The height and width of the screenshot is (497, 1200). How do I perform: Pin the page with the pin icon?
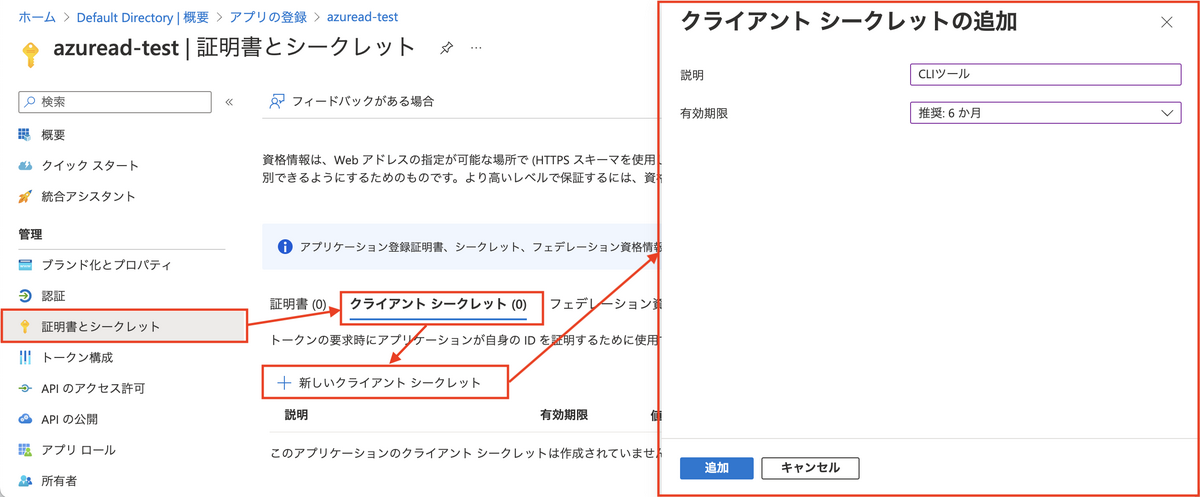[445, 47]
